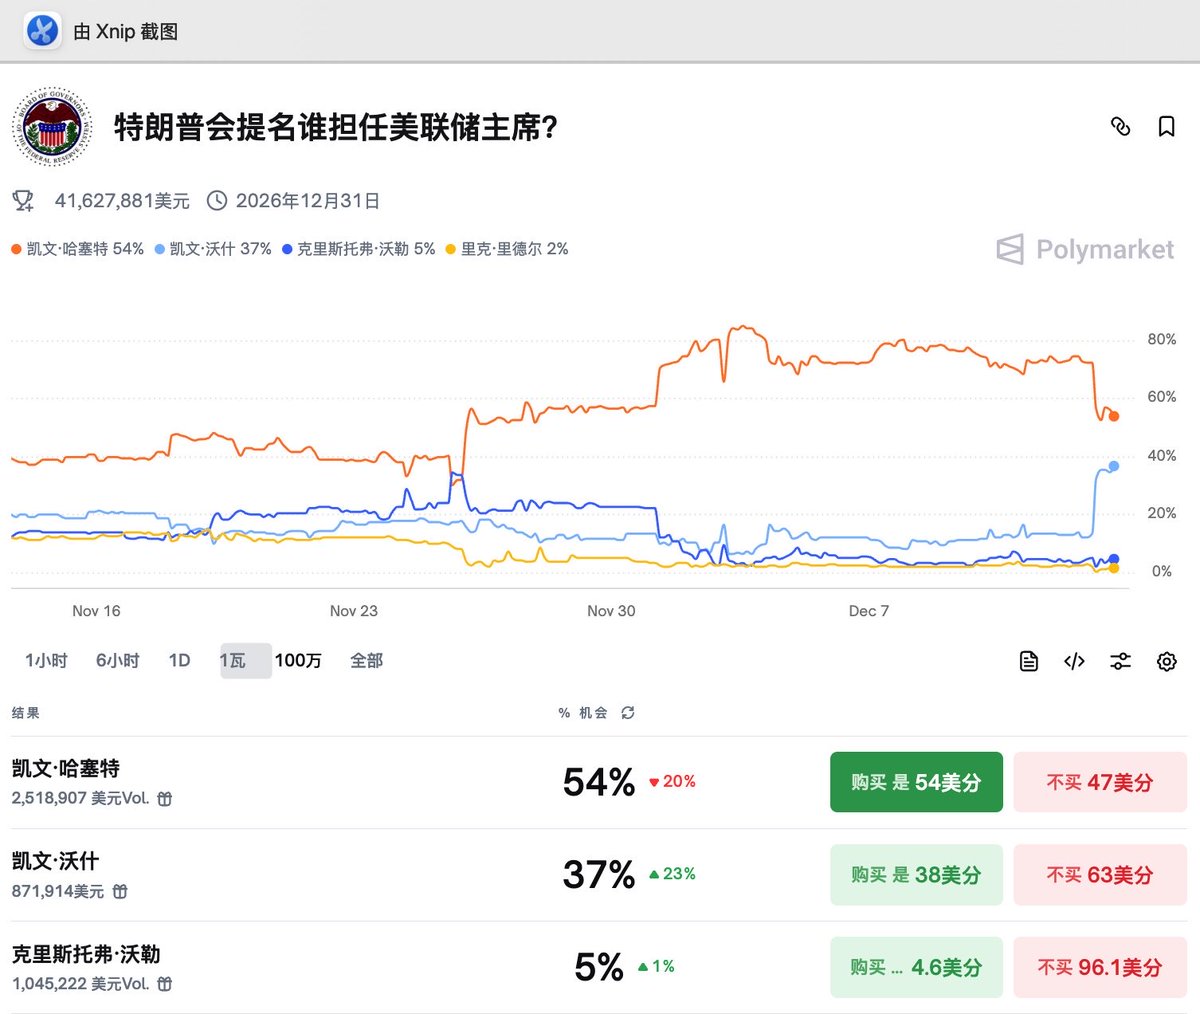
Task: Switch chart to 1D range
Action: (179, 661)
